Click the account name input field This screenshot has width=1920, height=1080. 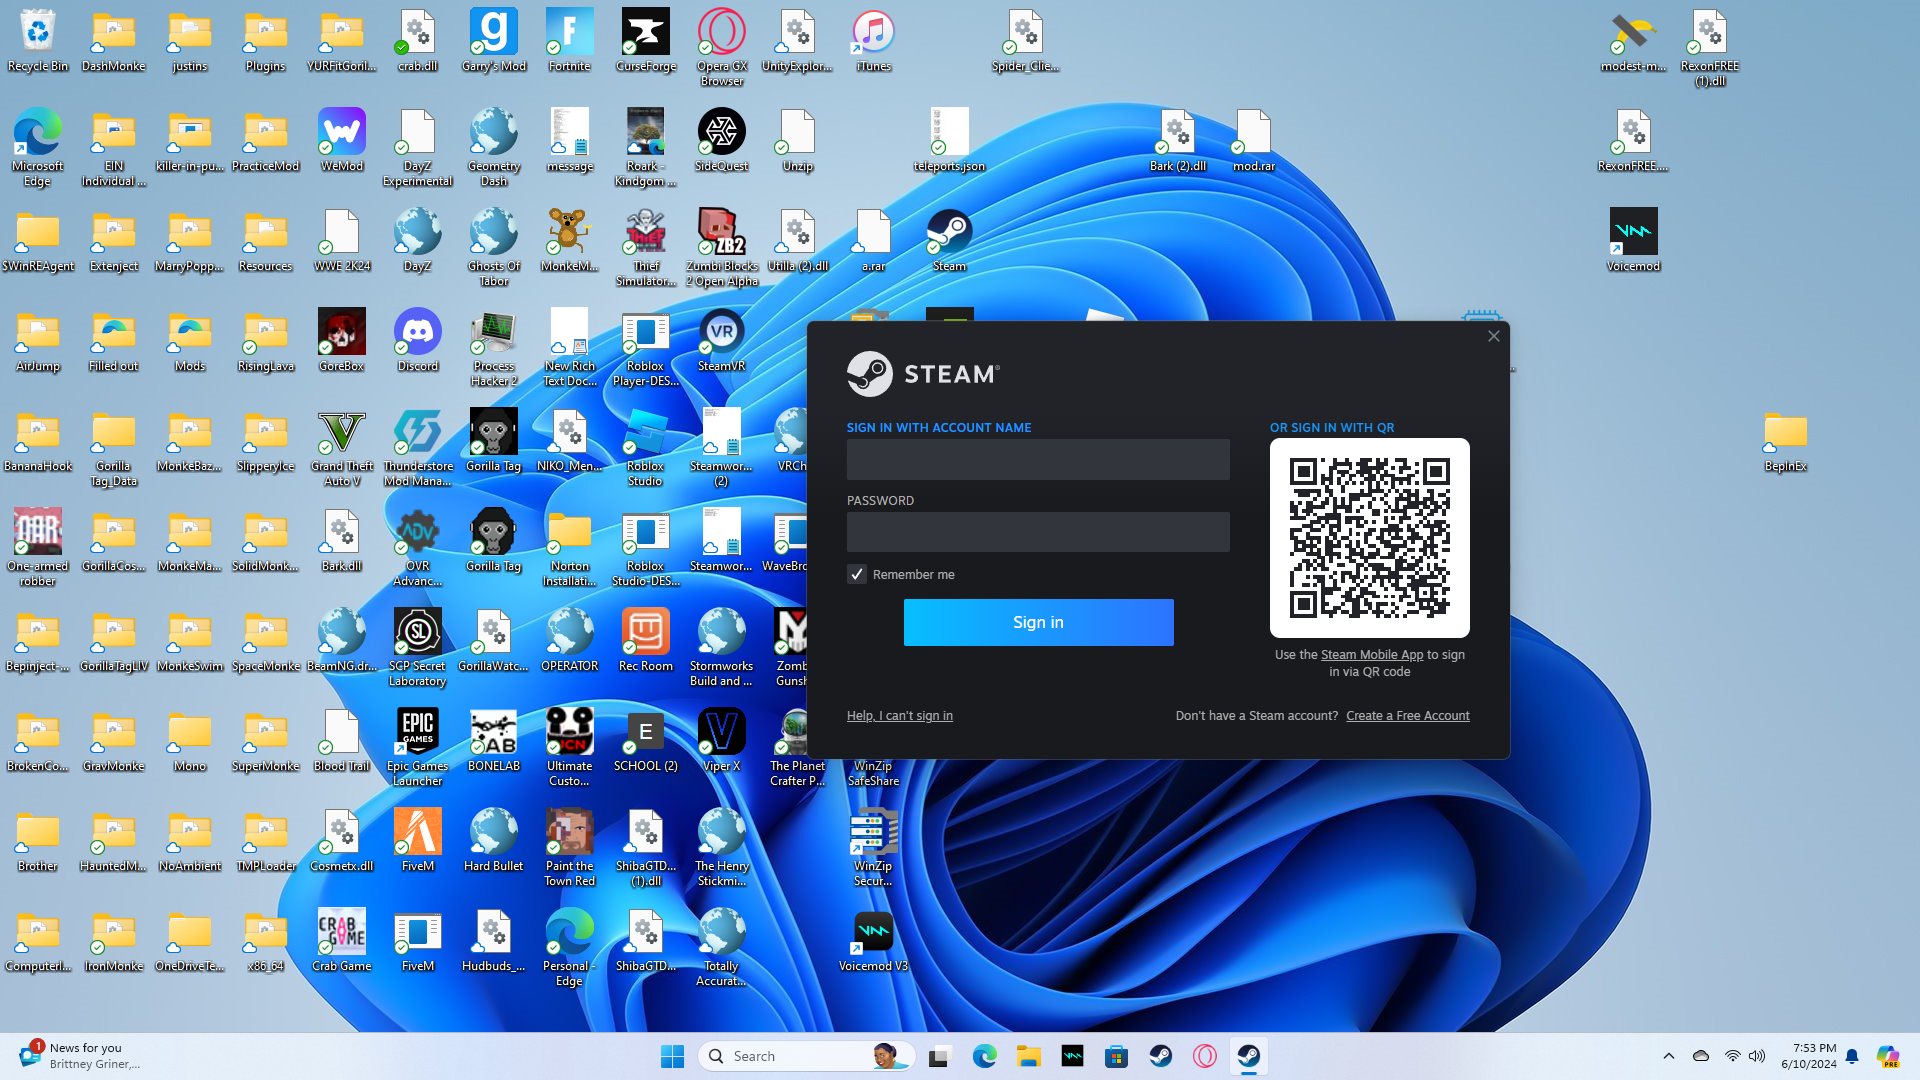pyautogui.click(x=1038, y=460)
